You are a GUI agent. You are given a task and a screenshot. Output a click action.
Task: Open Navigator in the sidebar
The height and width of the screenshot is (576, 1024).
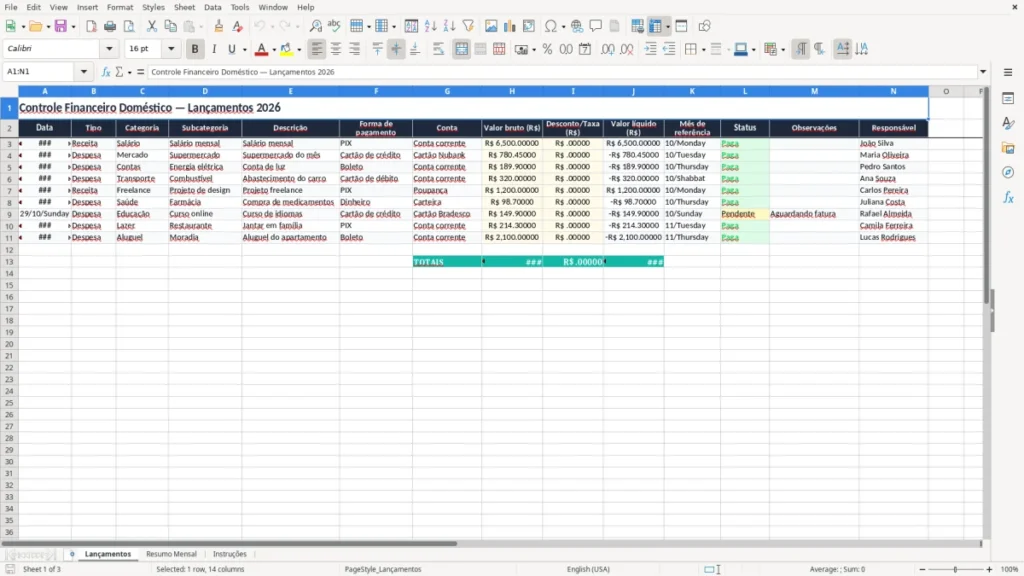[1008, 172]
